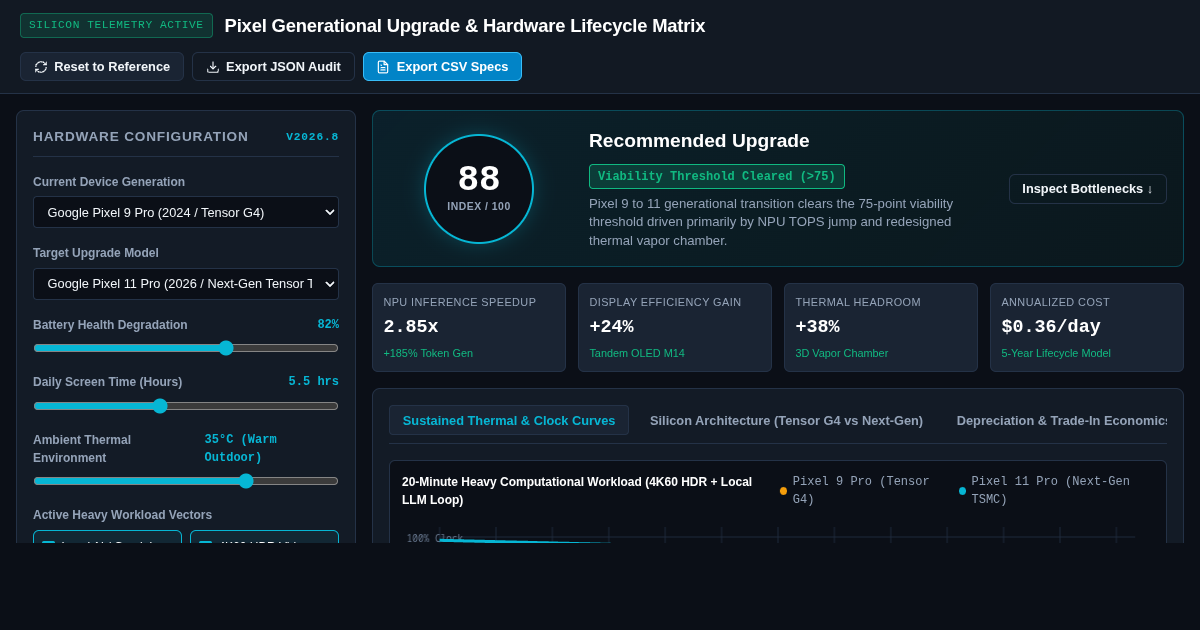Viewport: 1200px width, 630px height.
Task: Adjust the Daily Screen Time slider
Action: pos(186,406)
